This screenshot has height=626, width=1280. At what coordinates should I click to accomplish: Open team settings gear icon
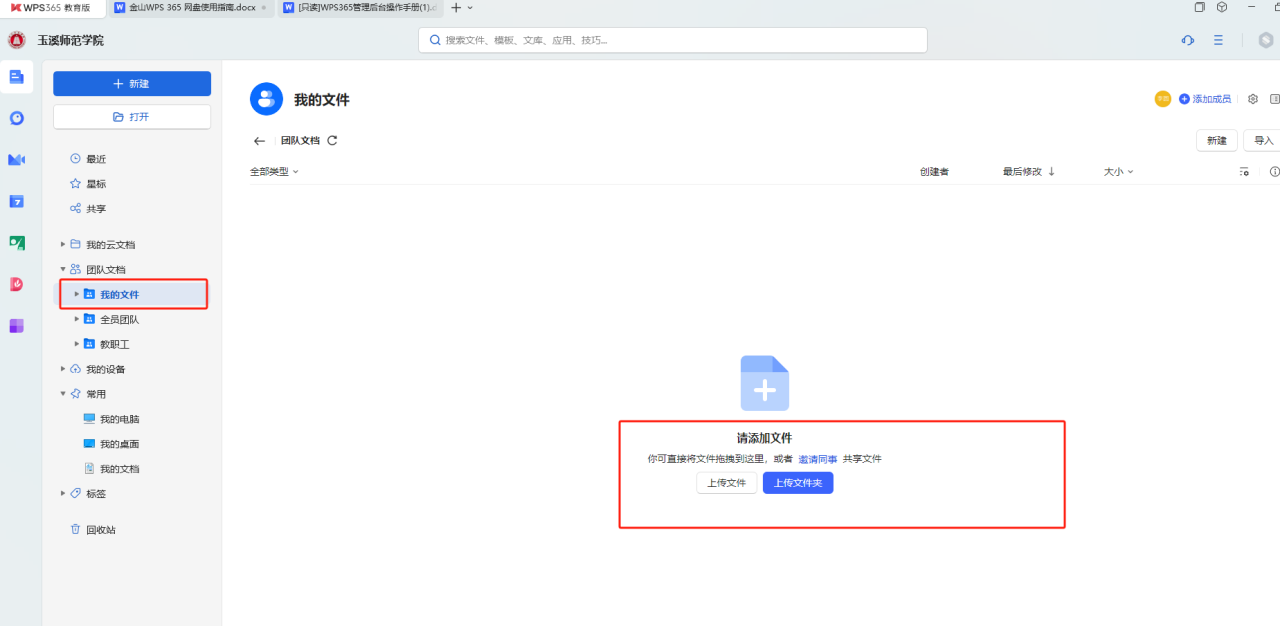(x=1252, y=99)
